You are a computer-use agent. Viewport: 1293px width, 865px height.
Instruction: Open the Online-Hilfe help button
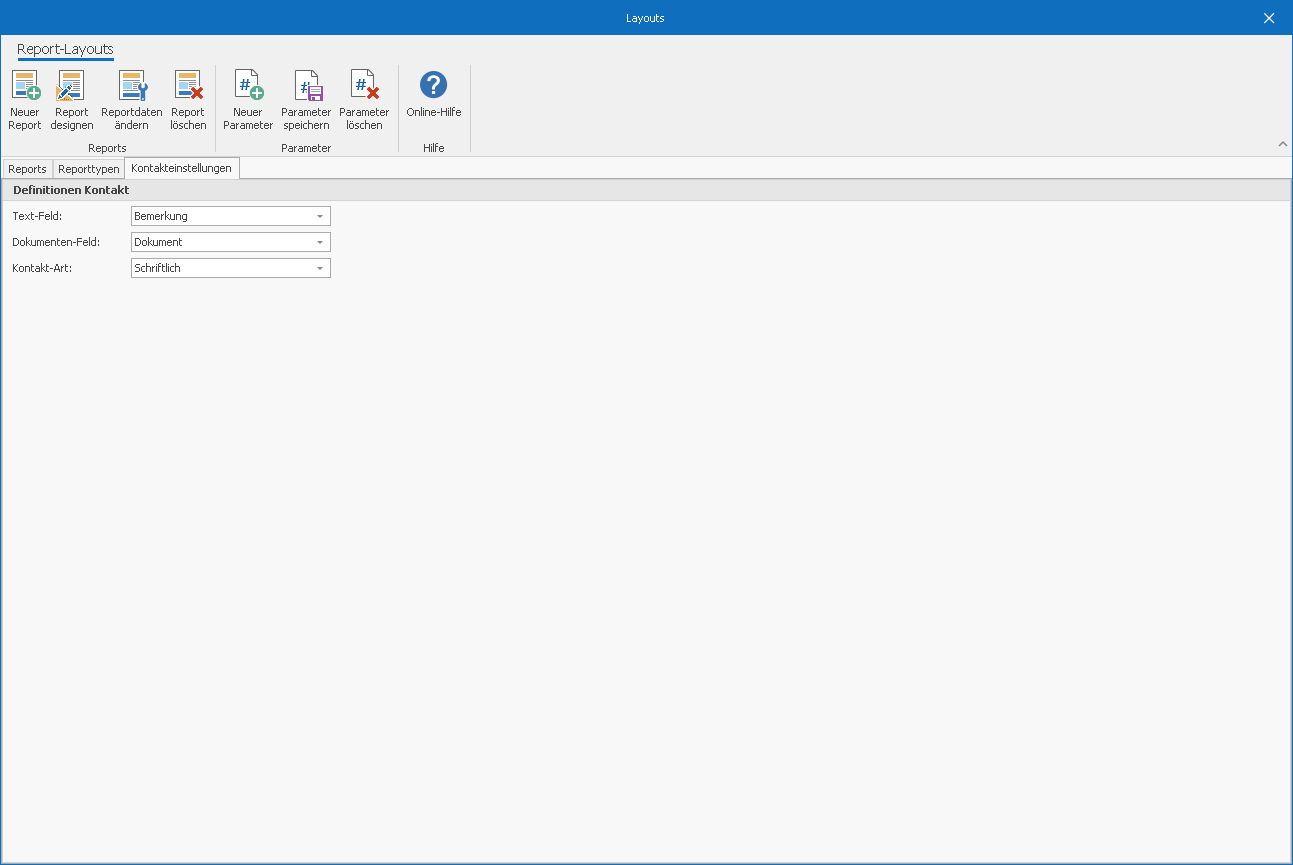coord(433,87)
